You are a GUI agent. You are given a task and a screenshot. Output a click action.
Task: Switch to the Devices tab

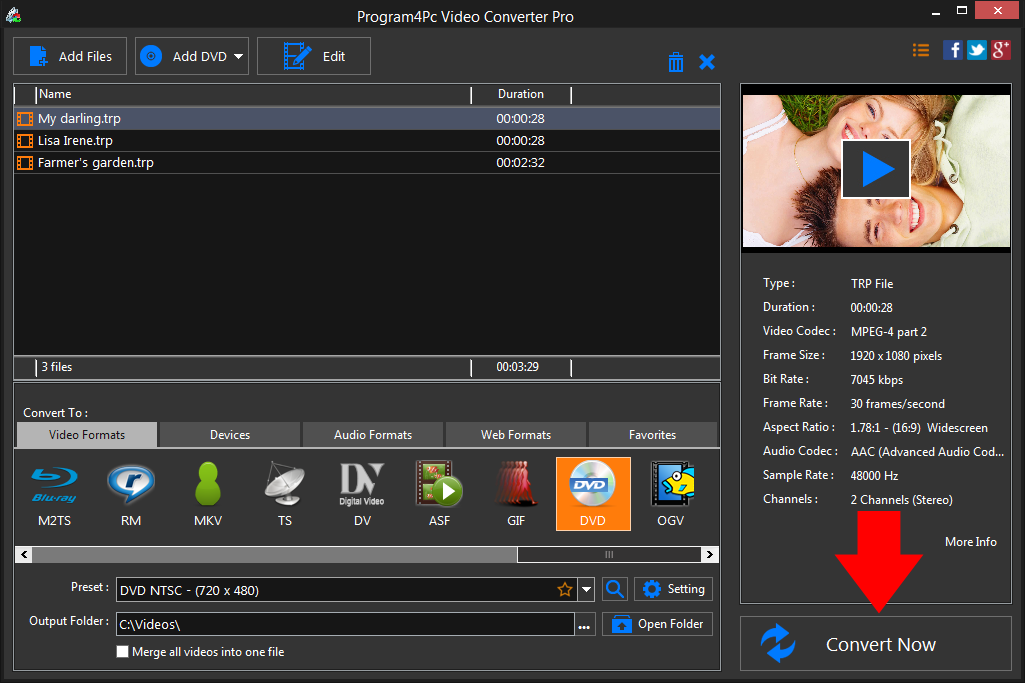pos(229,434)
